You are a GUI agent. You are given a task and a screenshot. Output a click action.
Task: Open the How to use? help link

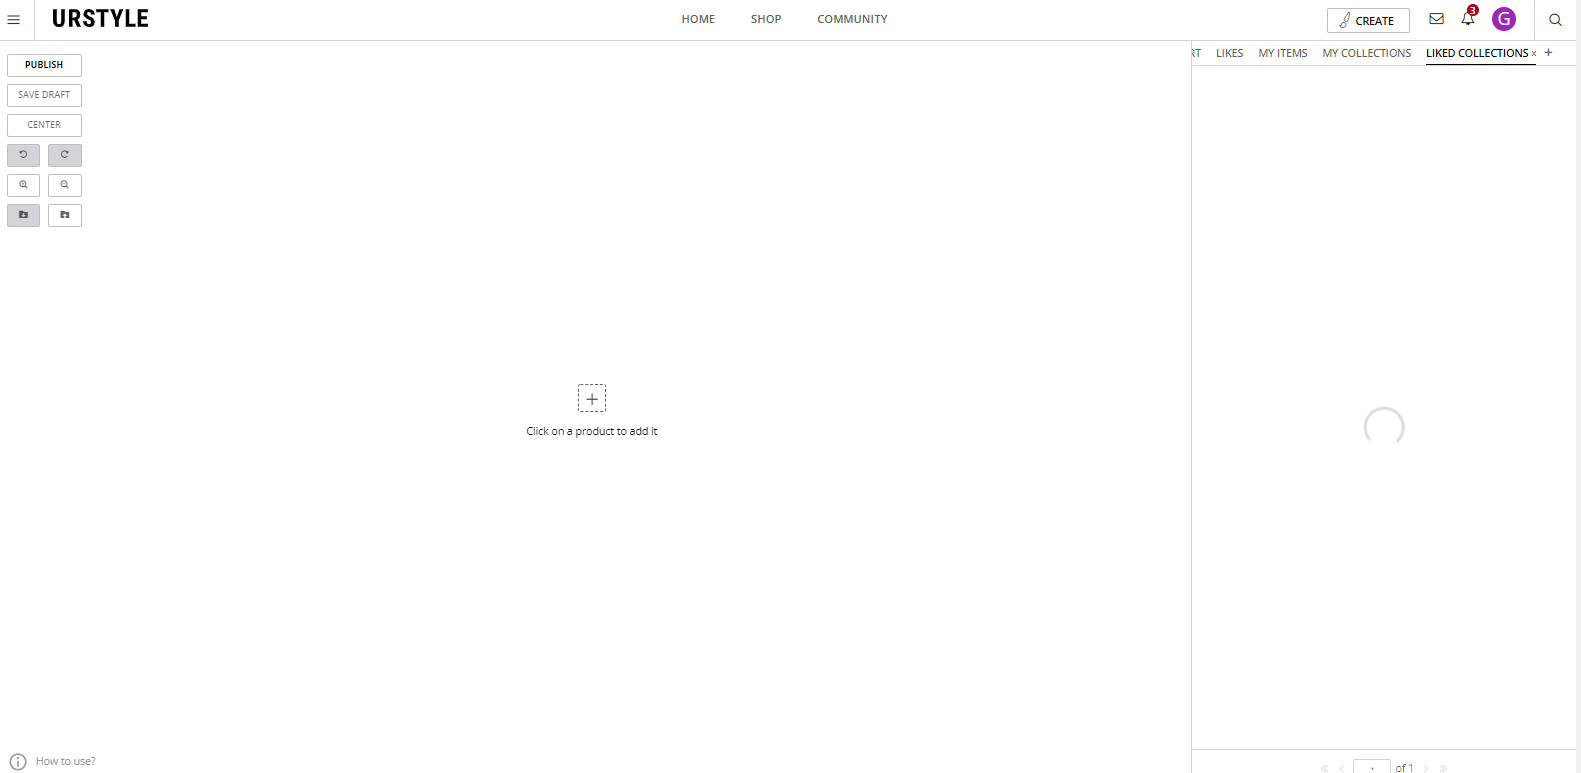(x=66, y=761)
